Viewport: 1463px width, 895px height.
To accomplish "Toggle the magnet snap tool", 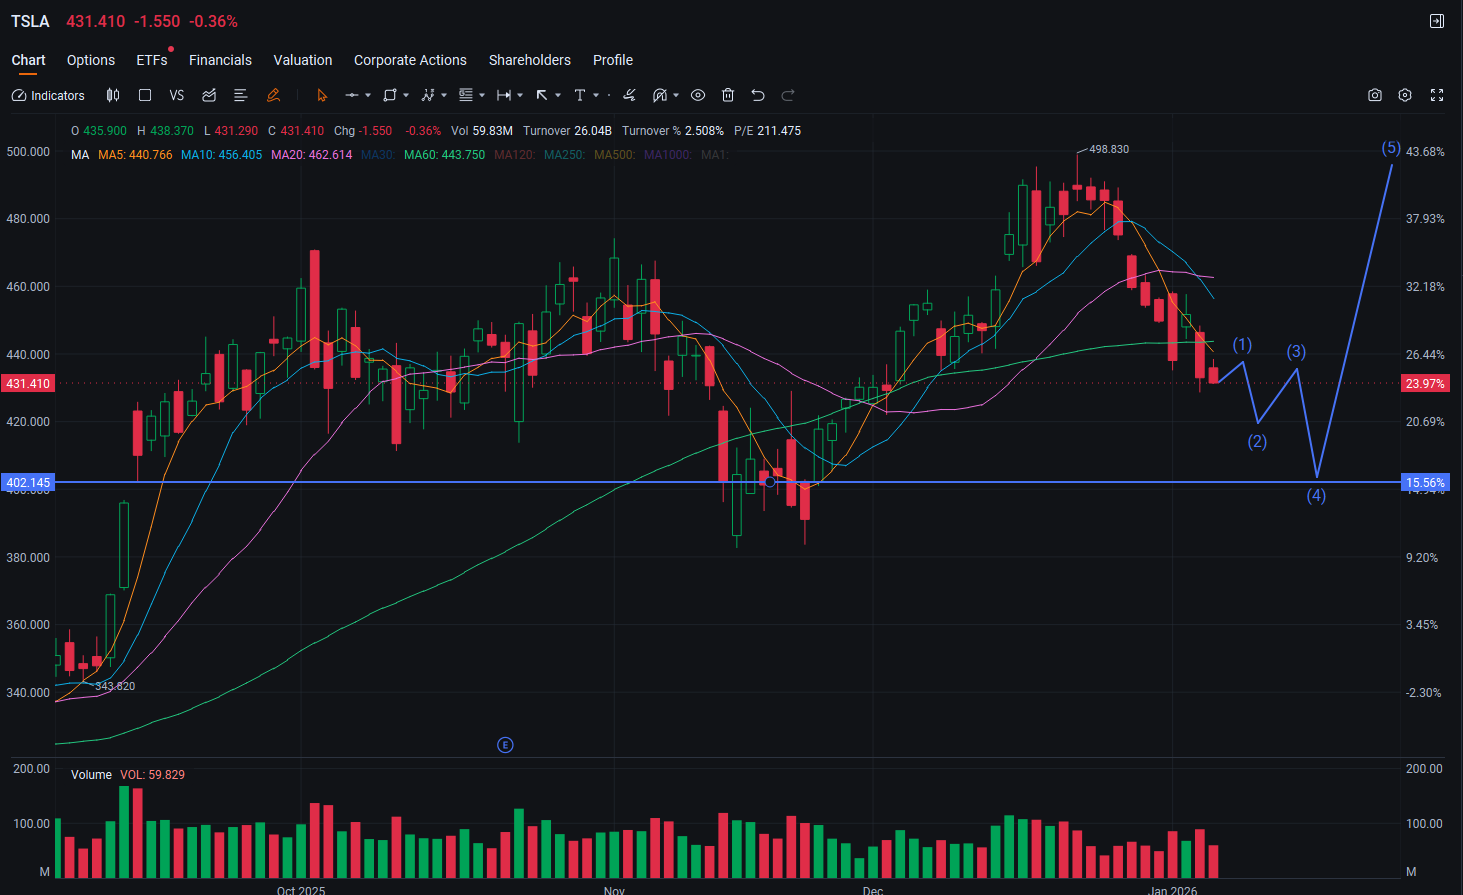I will (660, 95).
